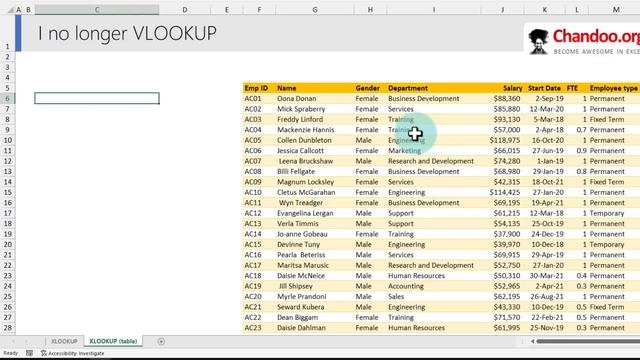This screenshot has width=640, height=360.
Task: Click 'Ready' status bar indicator
Action: (x=11, y=353)
